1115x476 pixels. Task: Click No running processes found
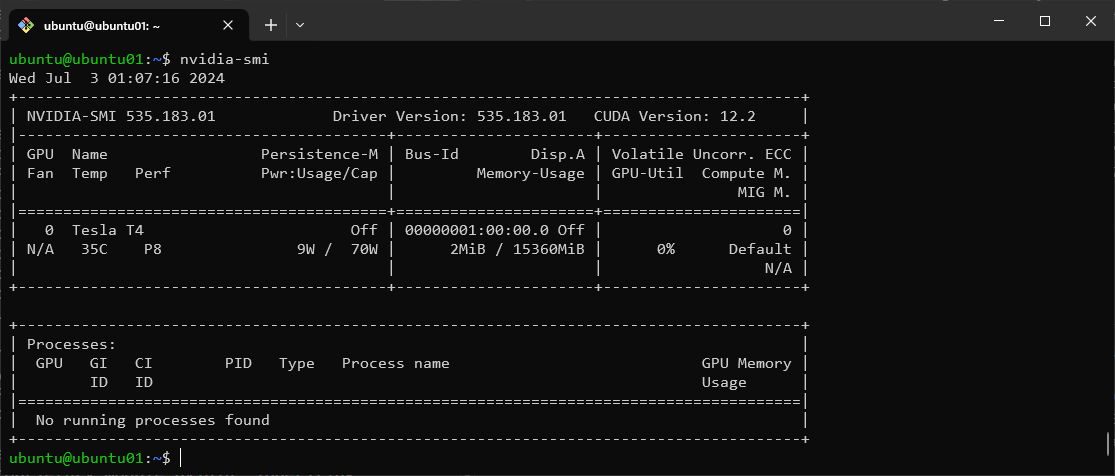pyautogui.click(x=152, y=420)
